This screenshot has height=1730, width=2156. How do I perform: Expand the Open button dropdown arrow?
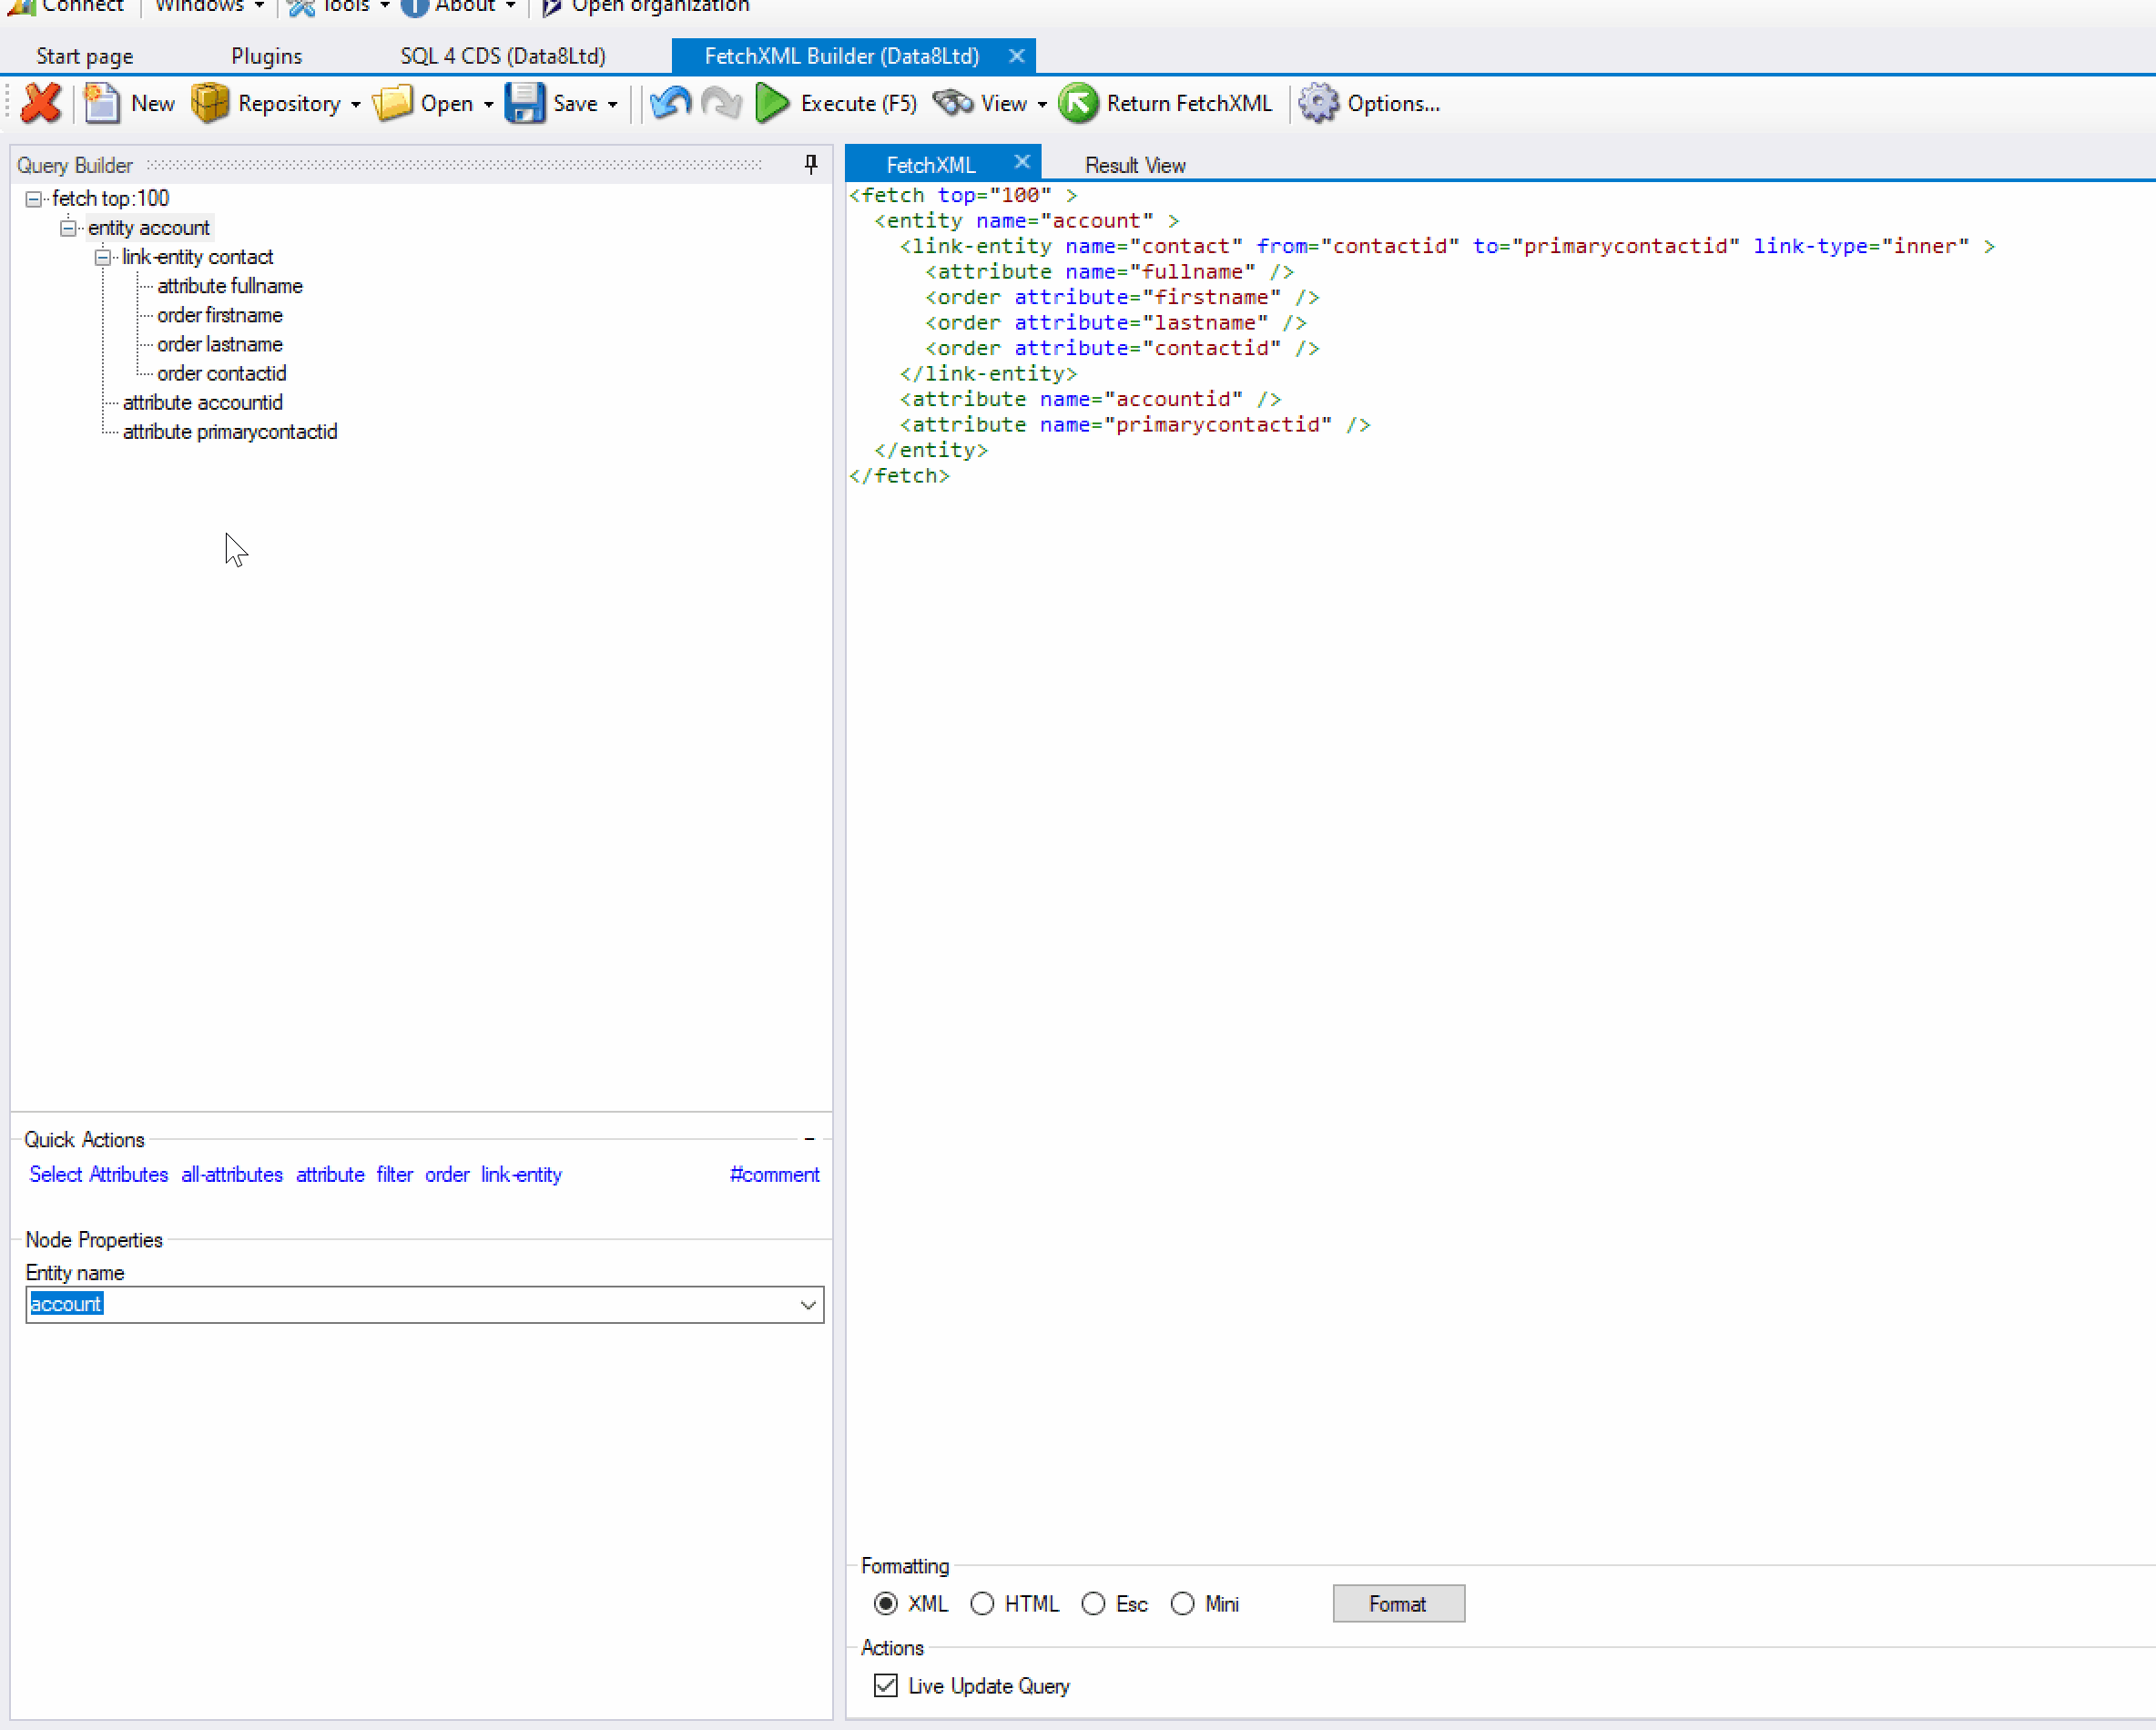click(x=489, y=105)
